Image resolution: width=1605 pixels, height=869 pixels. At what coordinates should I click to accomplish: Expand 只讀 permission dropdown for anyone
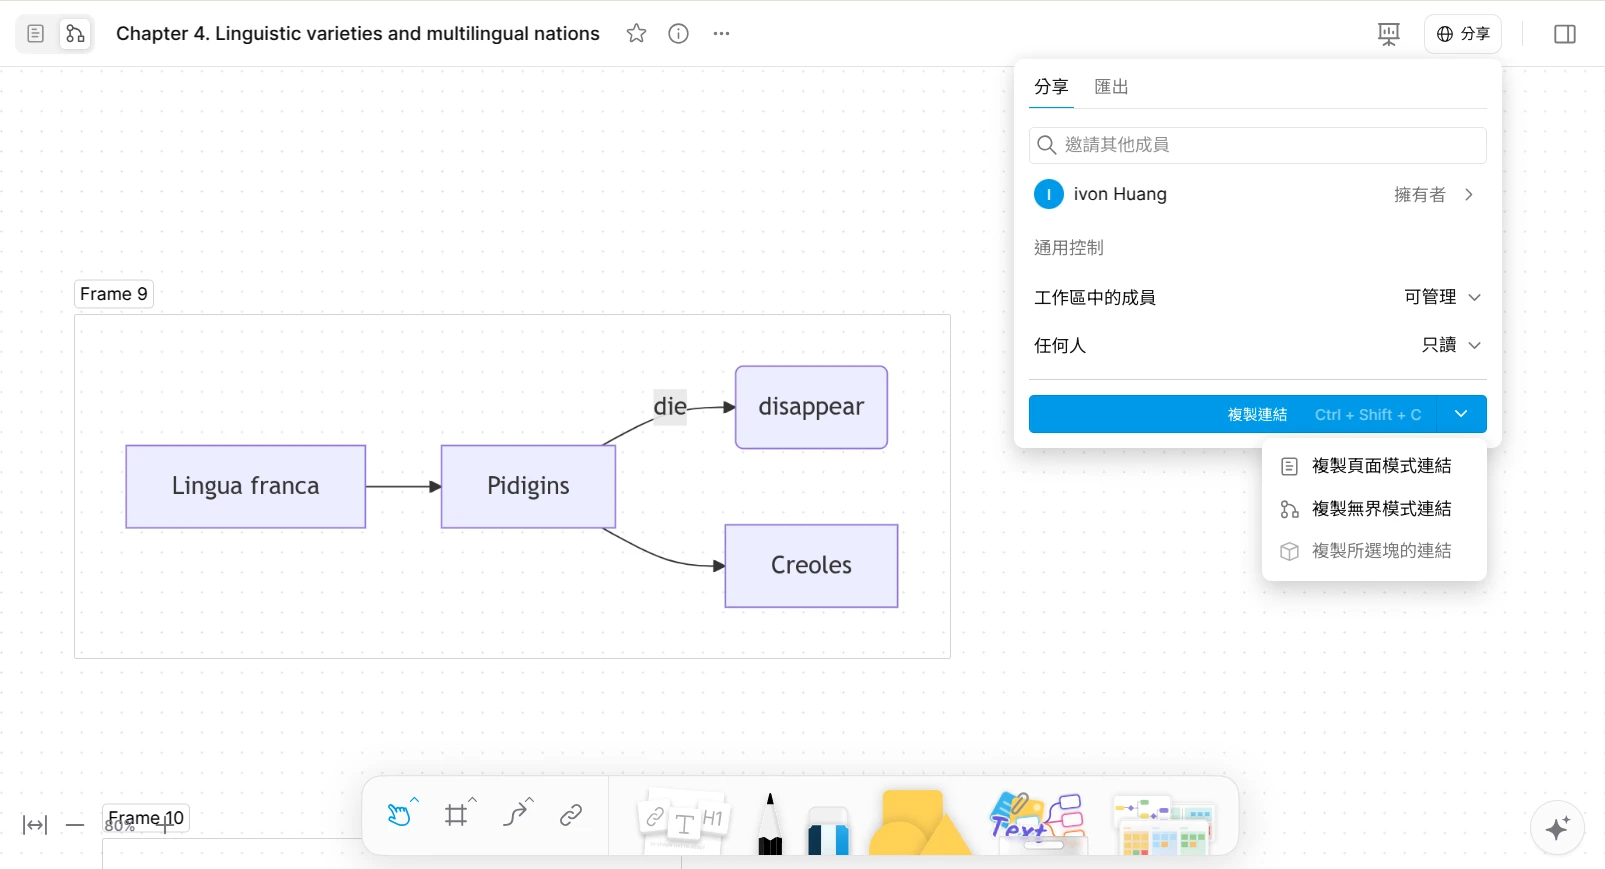pyautogui.click(x=1451, y=345)
